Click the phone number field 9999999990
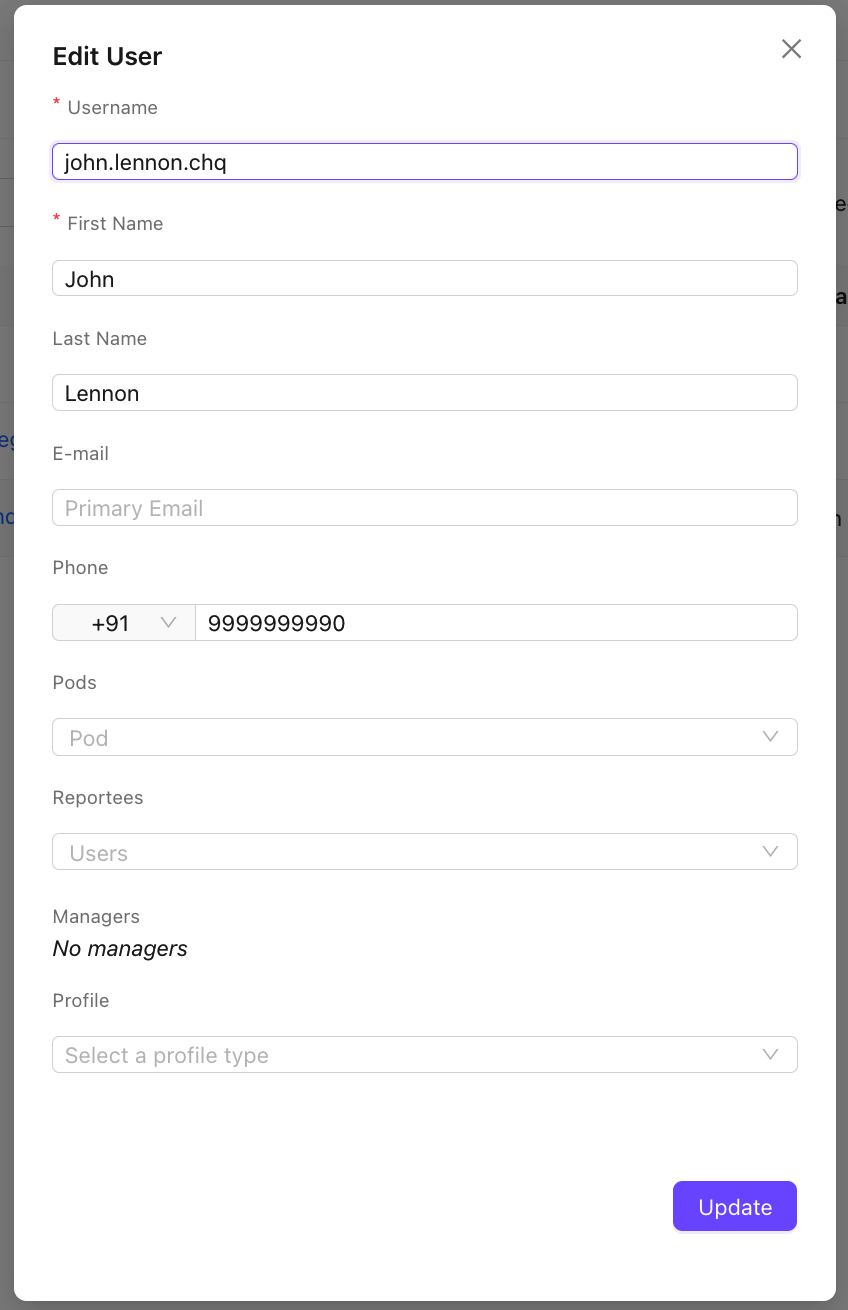Viewport: 848px width, 1310px height. (495, 623)
